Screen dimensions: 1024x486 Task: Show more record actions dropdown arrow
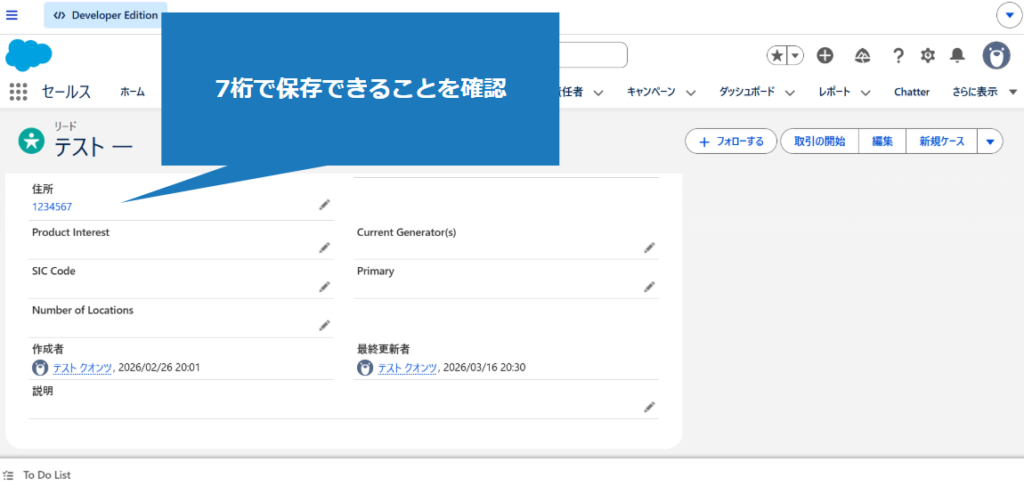(989, 142)
